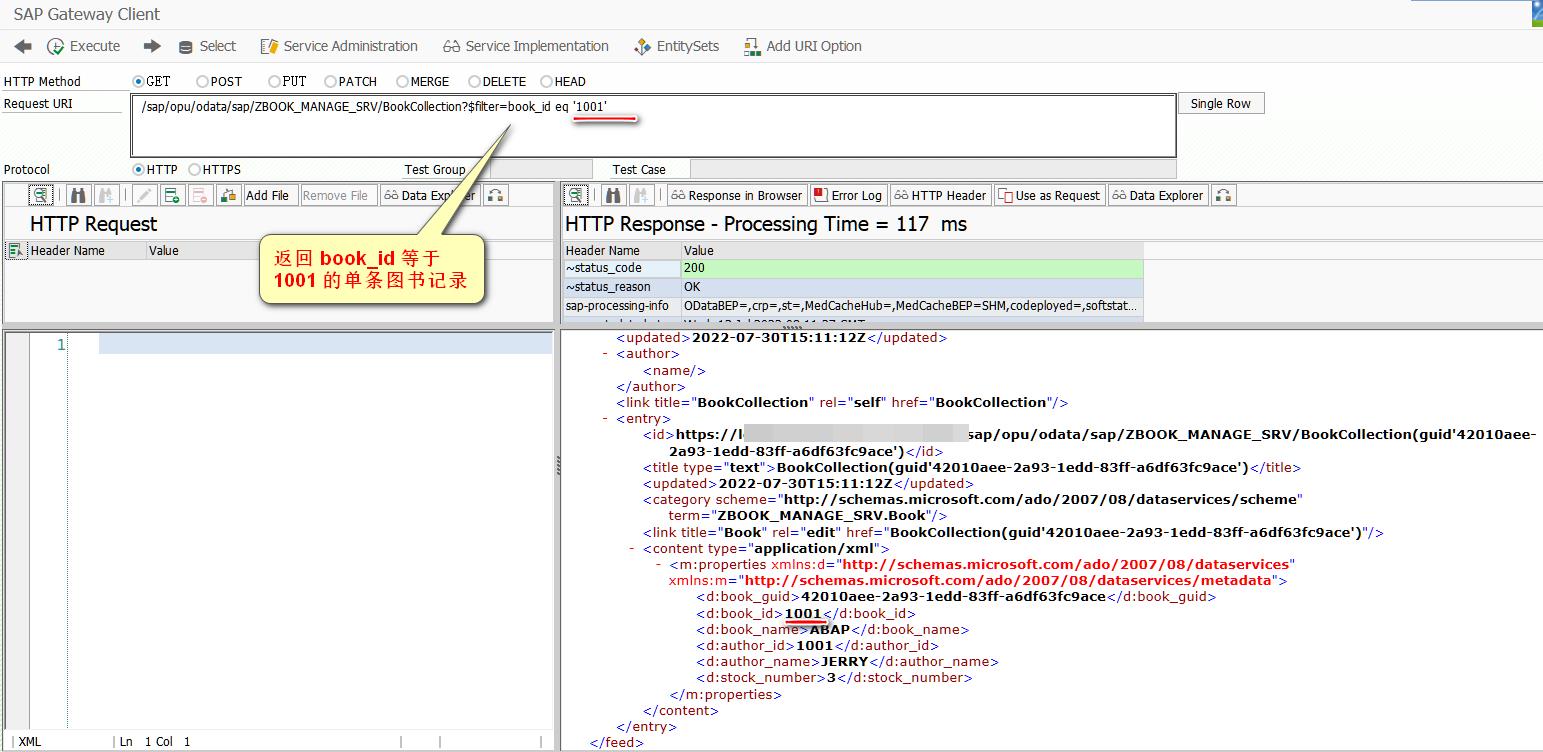The image size is (1543, 752).
Task: Click the Add File button
Action: (x=268, y=196)
